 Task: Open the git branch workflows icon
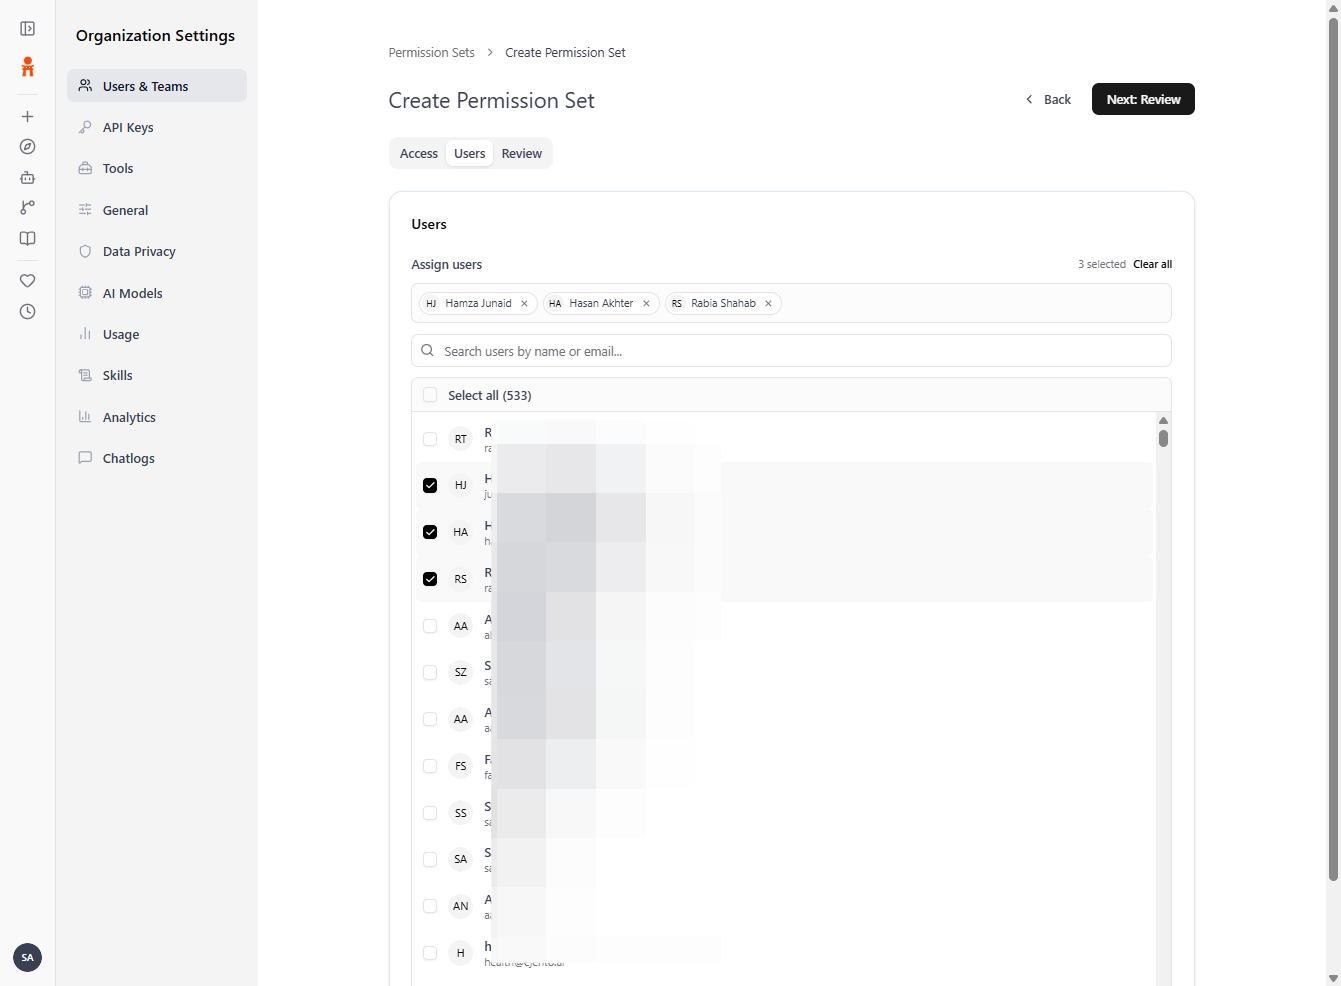[x=28, y=207]
